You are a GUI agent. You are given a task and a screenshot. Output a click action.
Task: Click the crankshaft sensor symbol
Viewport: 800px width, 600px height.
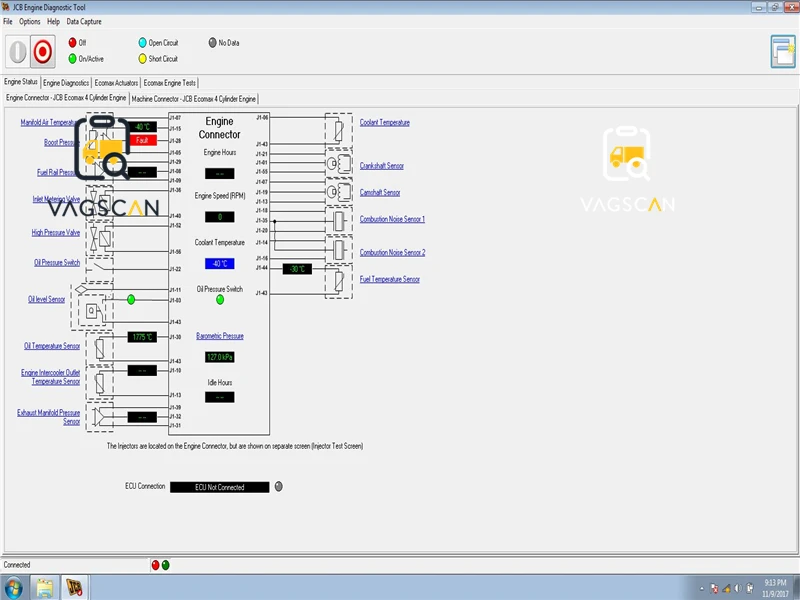pos(339,163)
